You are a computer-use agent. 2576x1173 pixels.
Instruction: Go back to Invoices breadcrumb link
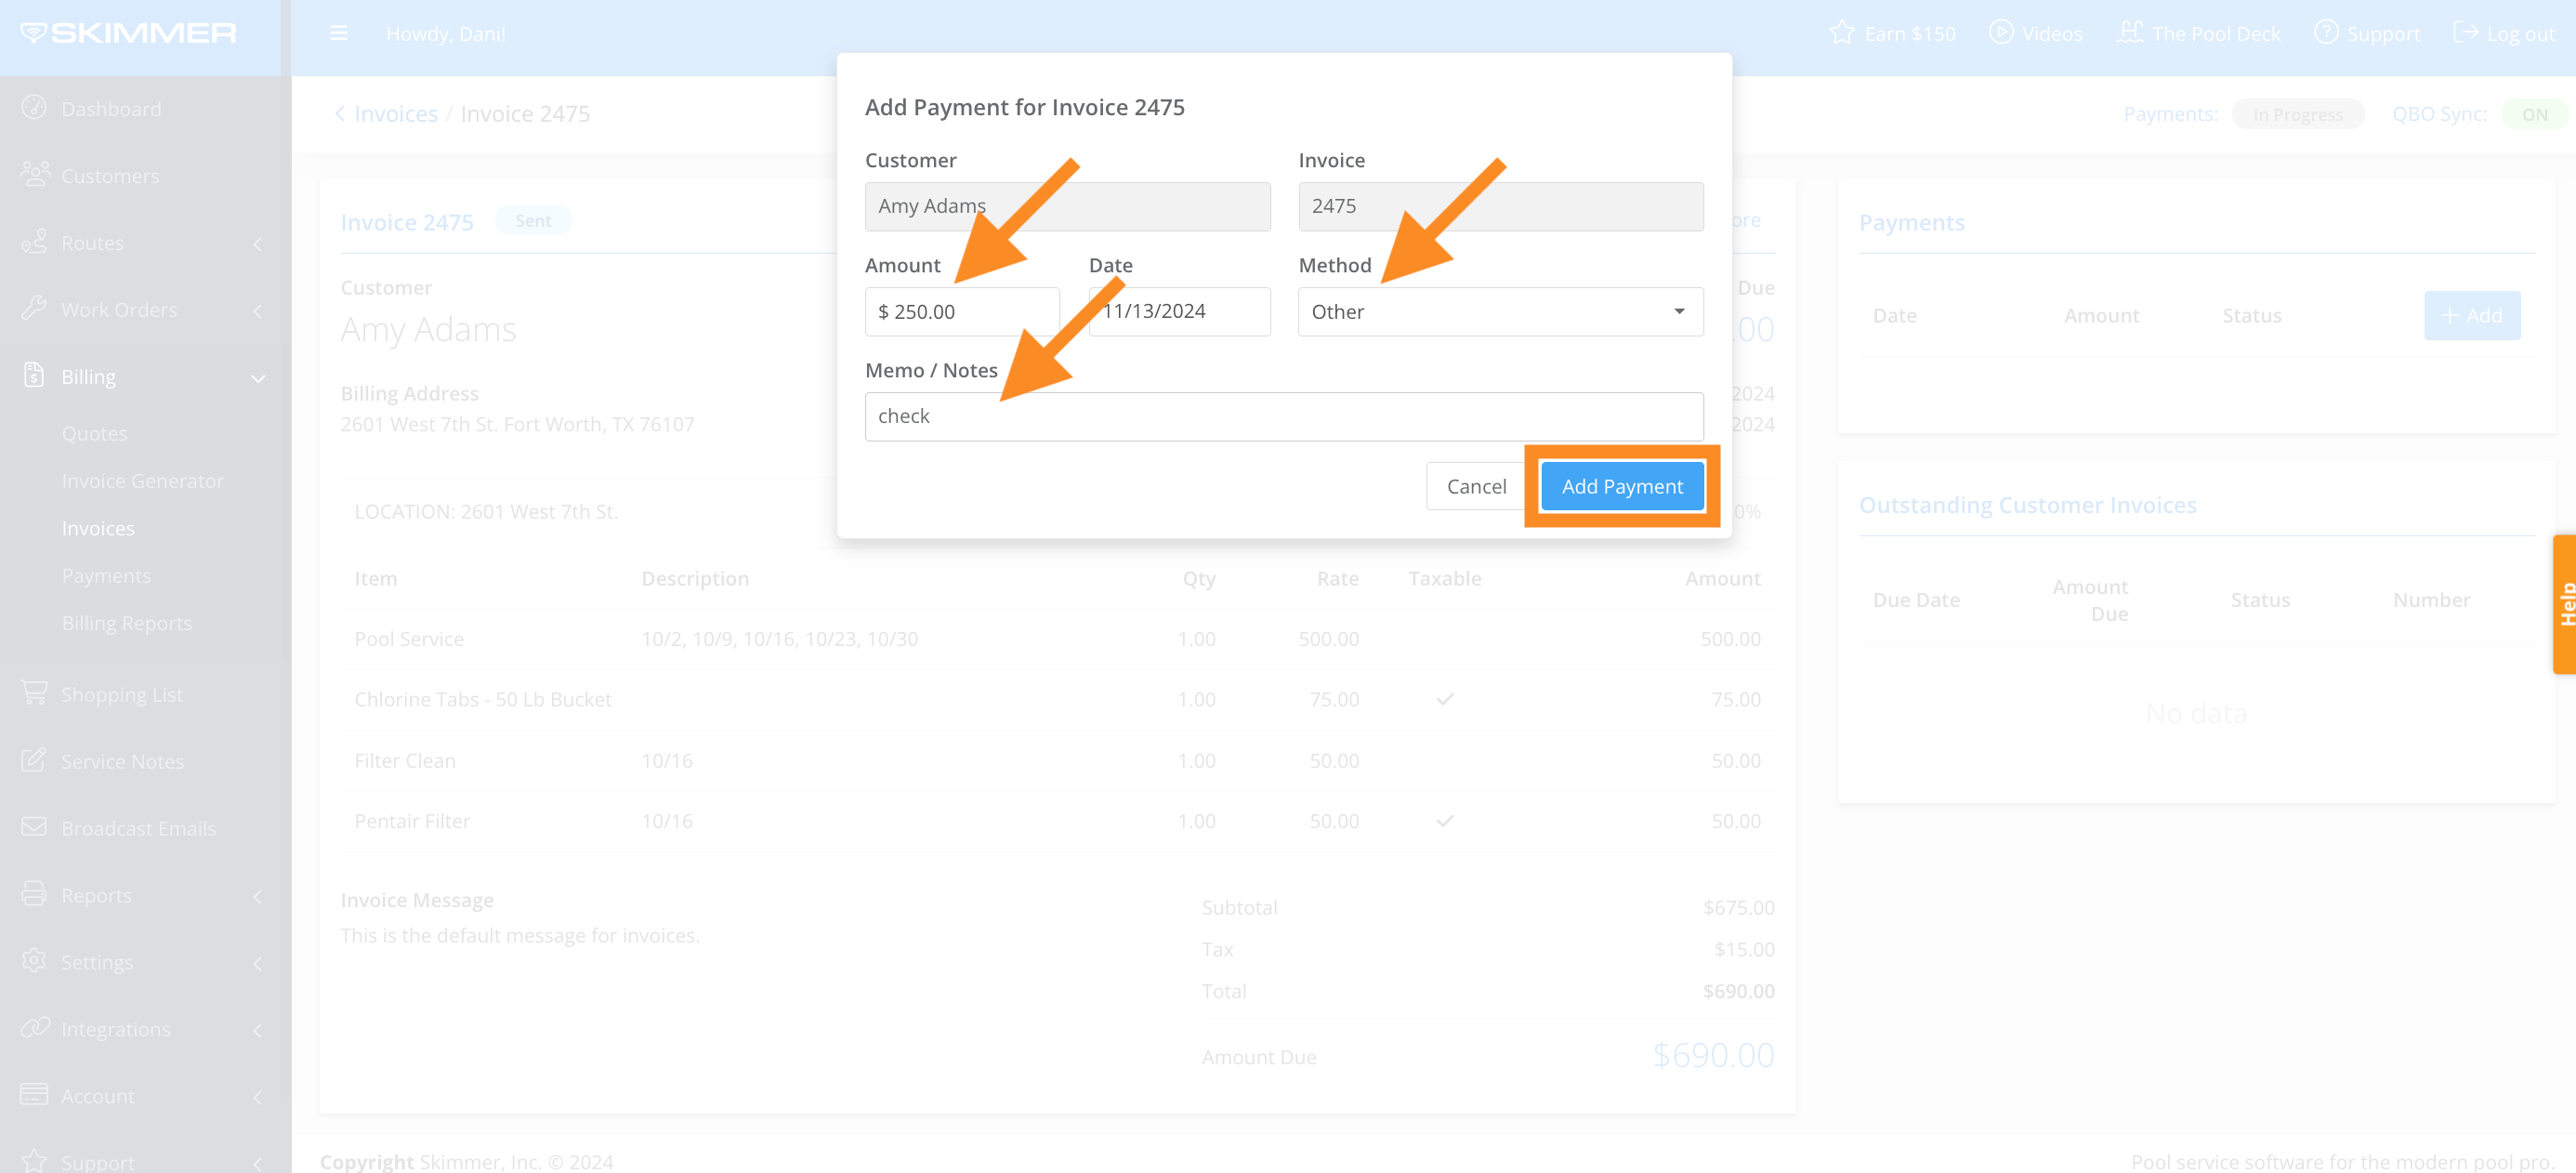coord(395,114)
